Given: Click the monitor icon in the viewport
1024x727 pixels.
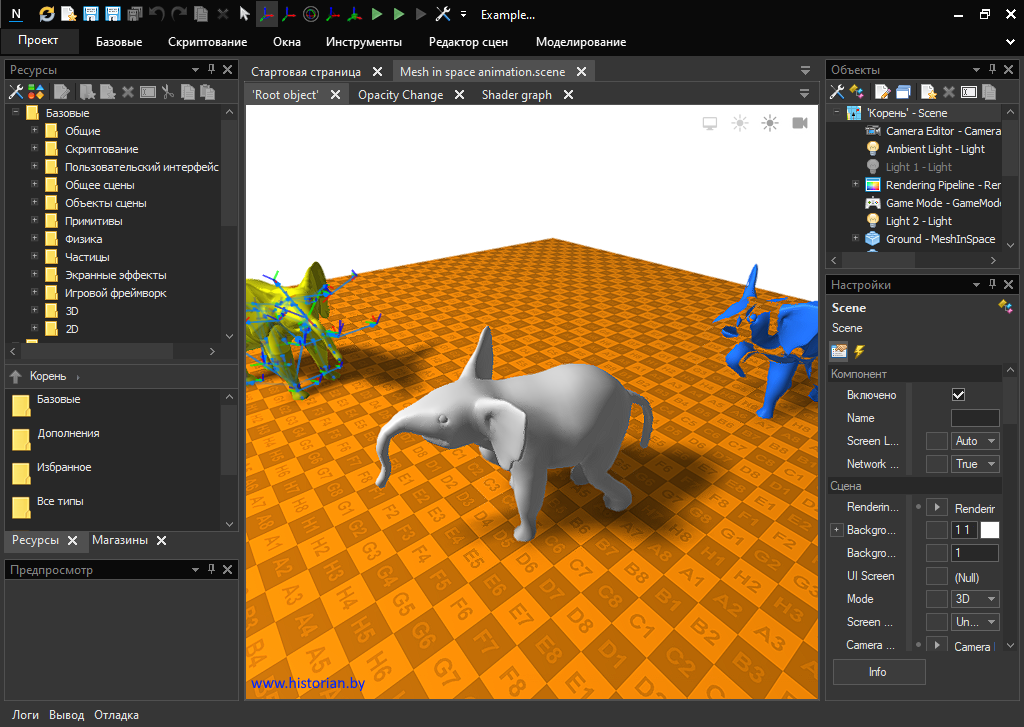Looking at the screenshot, I should click(x=710, y=123).
